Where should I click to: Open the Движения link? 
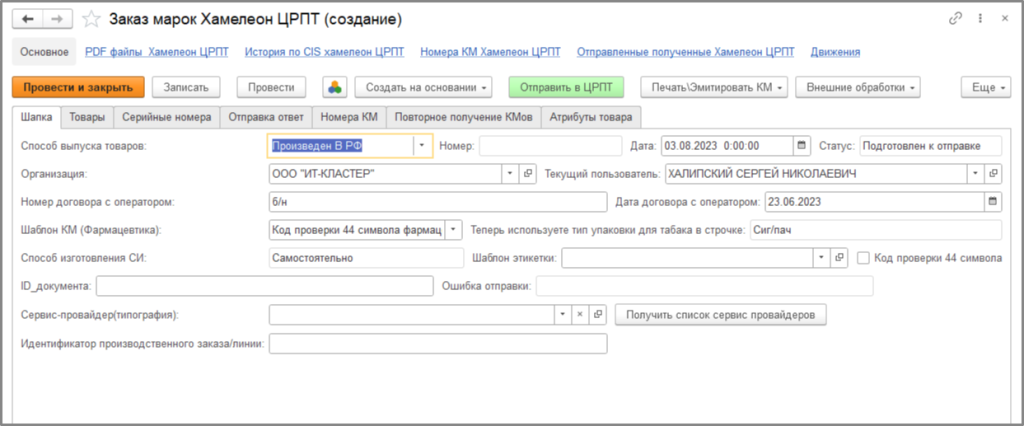835,51
